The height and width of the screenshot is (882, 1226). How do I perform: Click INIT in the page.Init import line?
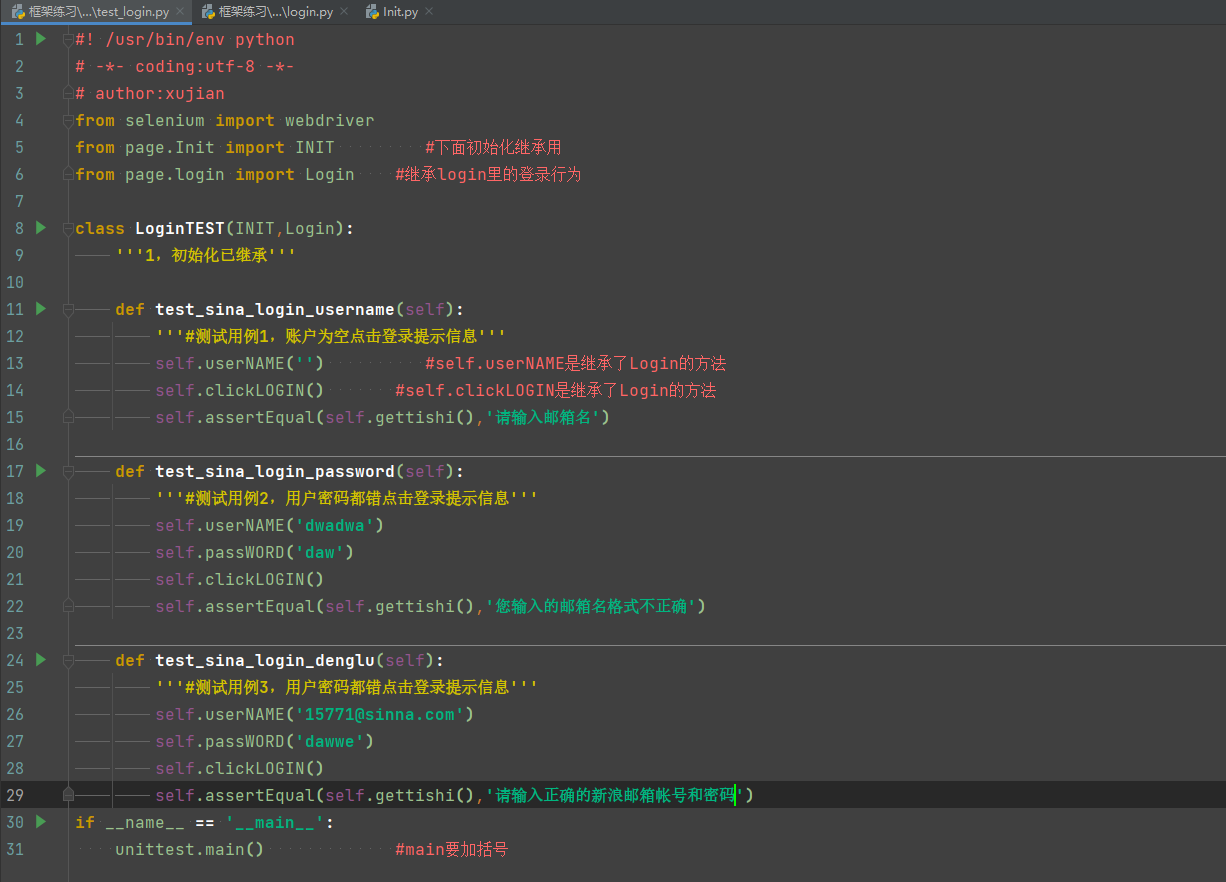(315, 148)
